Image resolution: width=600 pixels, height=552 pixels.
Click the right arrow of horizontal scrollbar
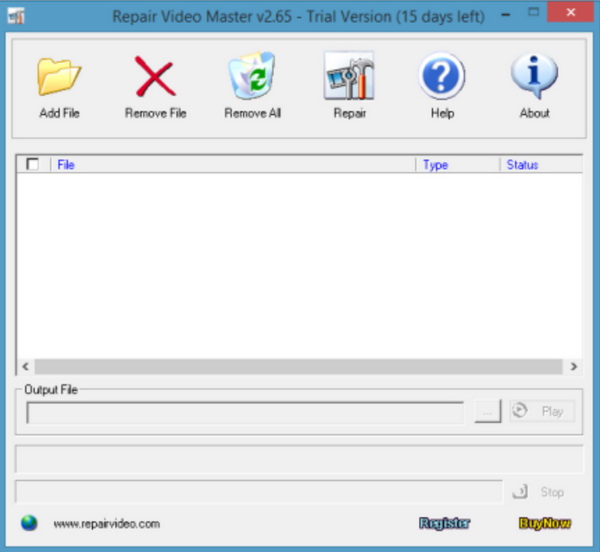pos(573,366)
